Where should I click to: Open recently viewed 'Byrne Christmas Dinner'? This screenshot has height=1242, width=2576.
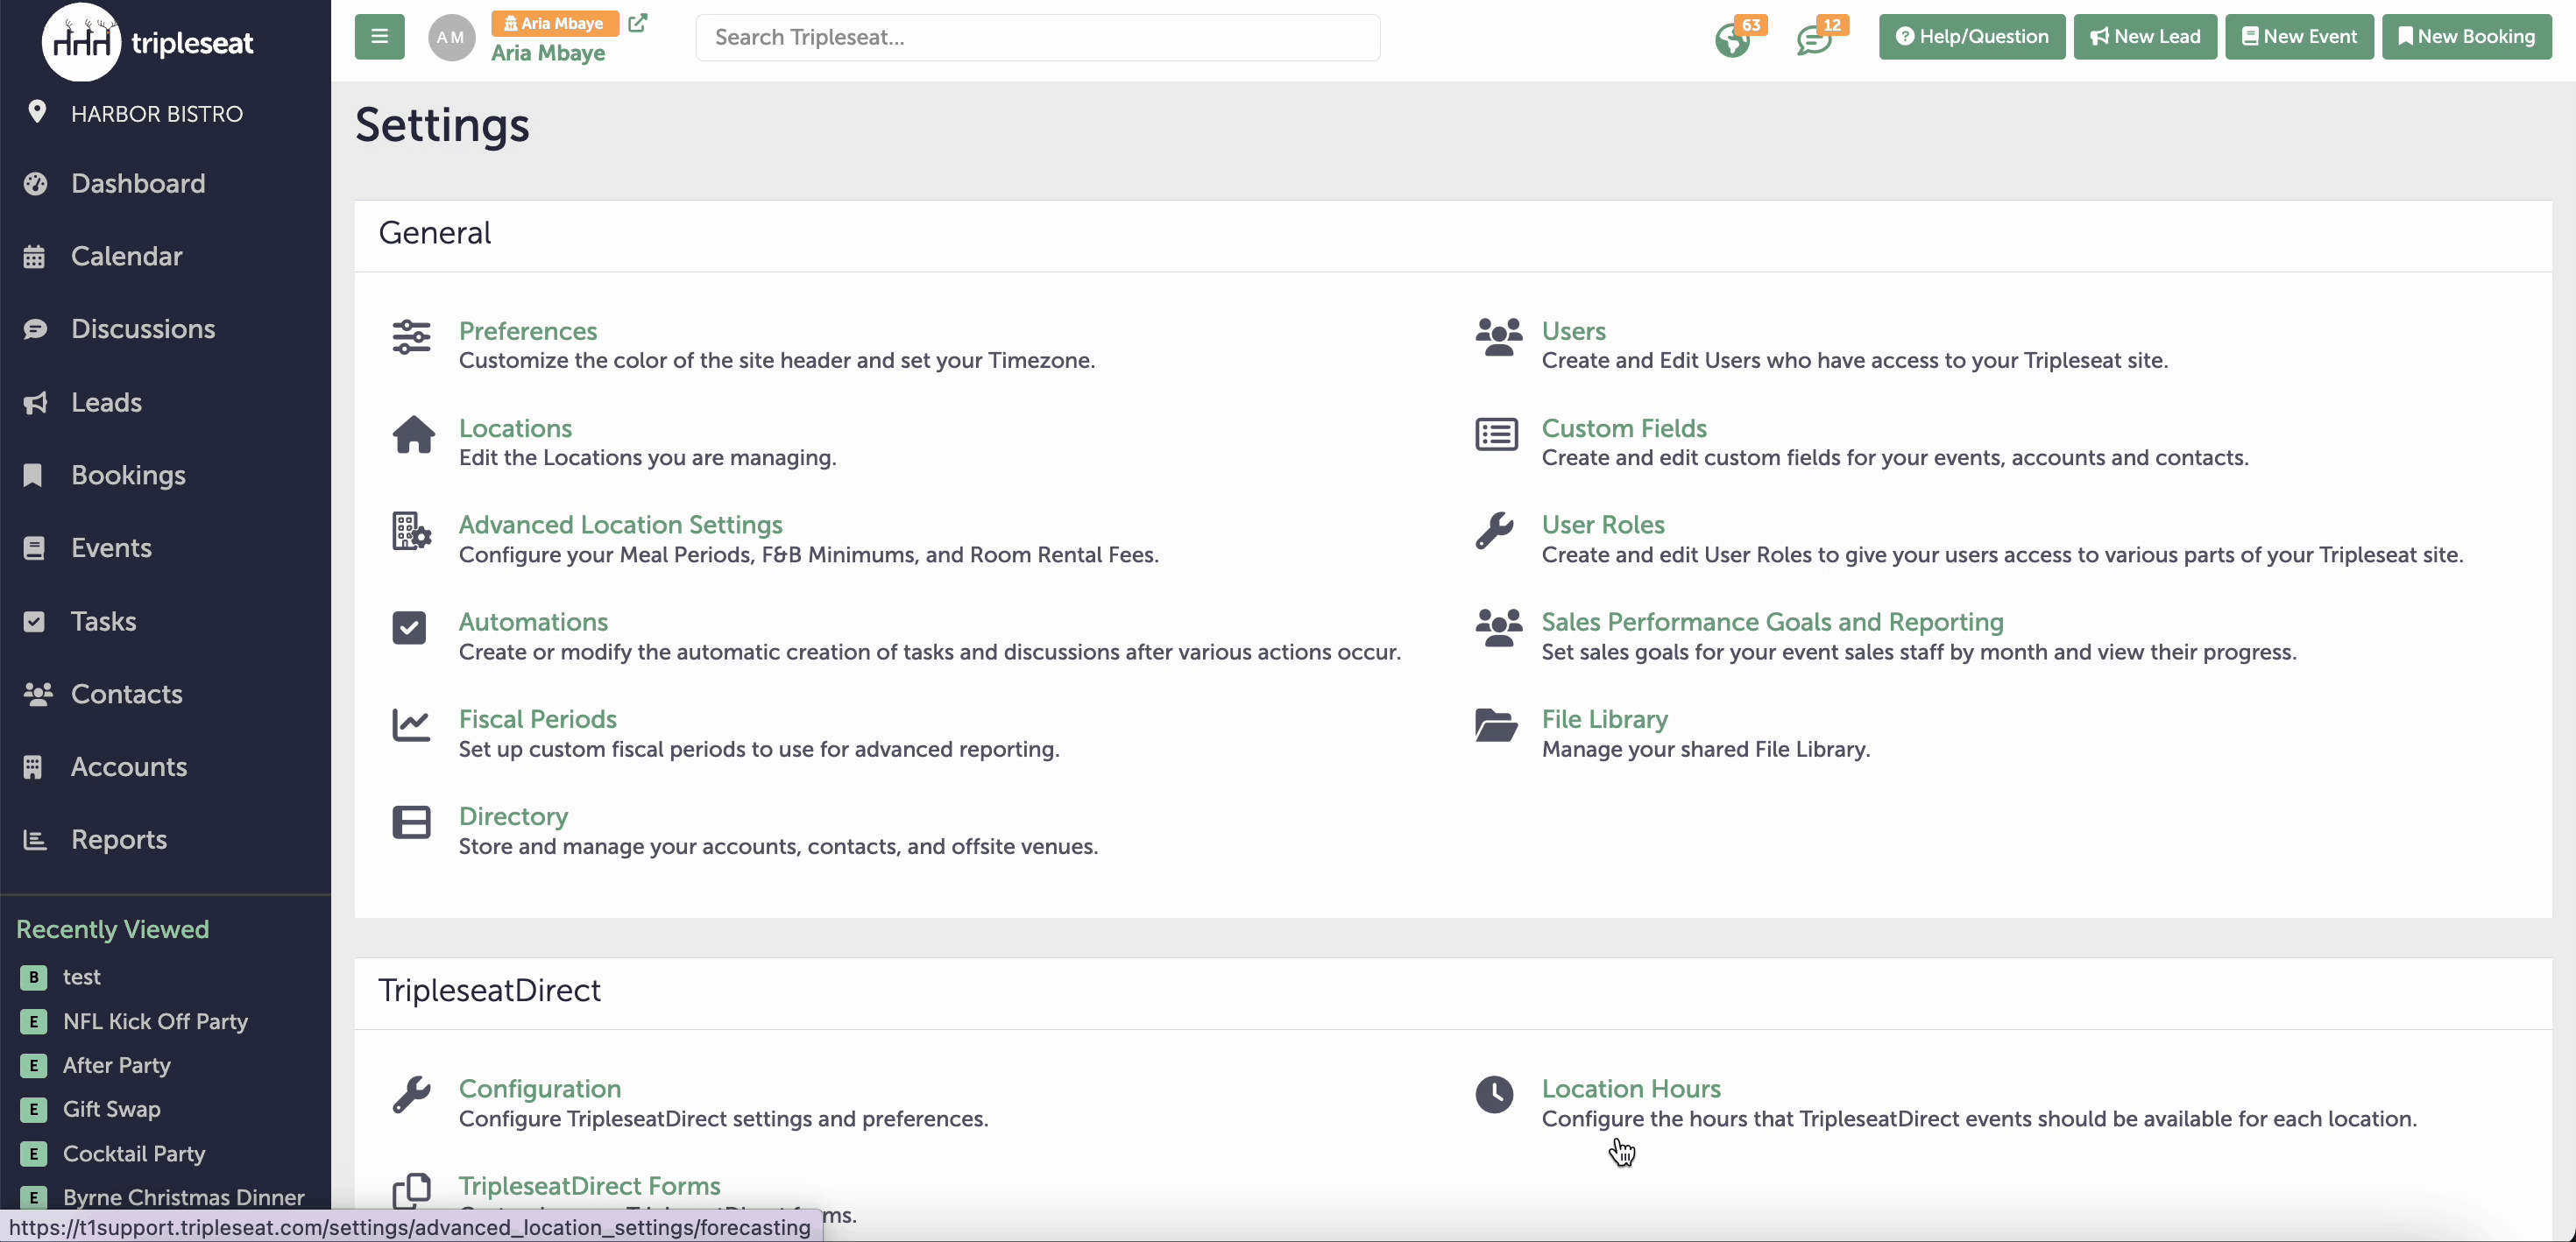tap(183, 1197)
